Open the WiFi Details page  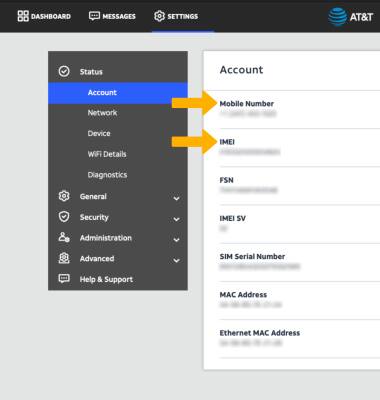pyautogui.click(x=107, y=154)
